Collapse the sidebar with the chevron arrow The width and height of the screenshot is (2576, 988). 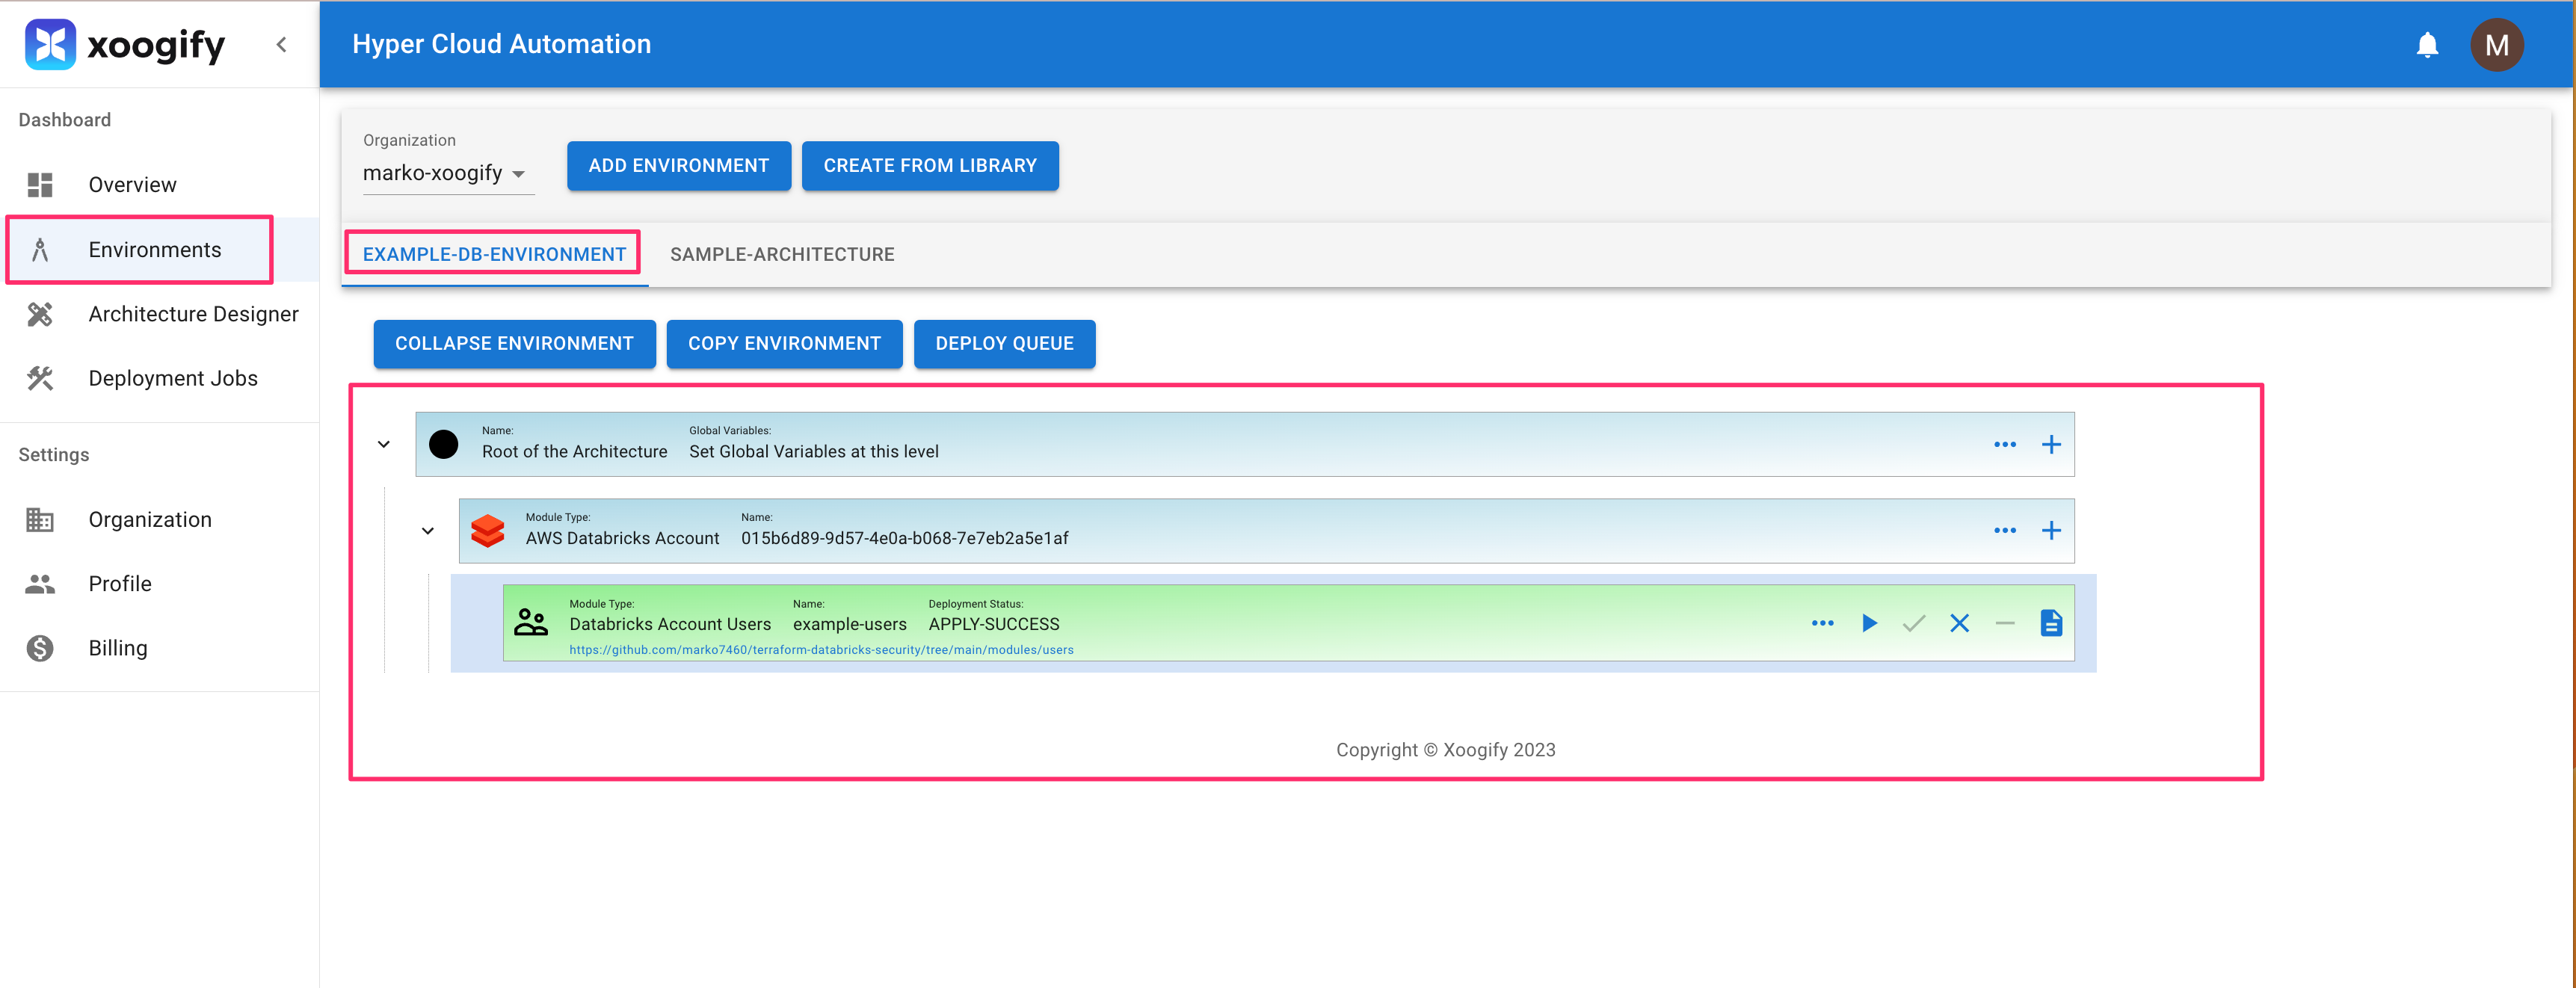[x=282, y=45]
